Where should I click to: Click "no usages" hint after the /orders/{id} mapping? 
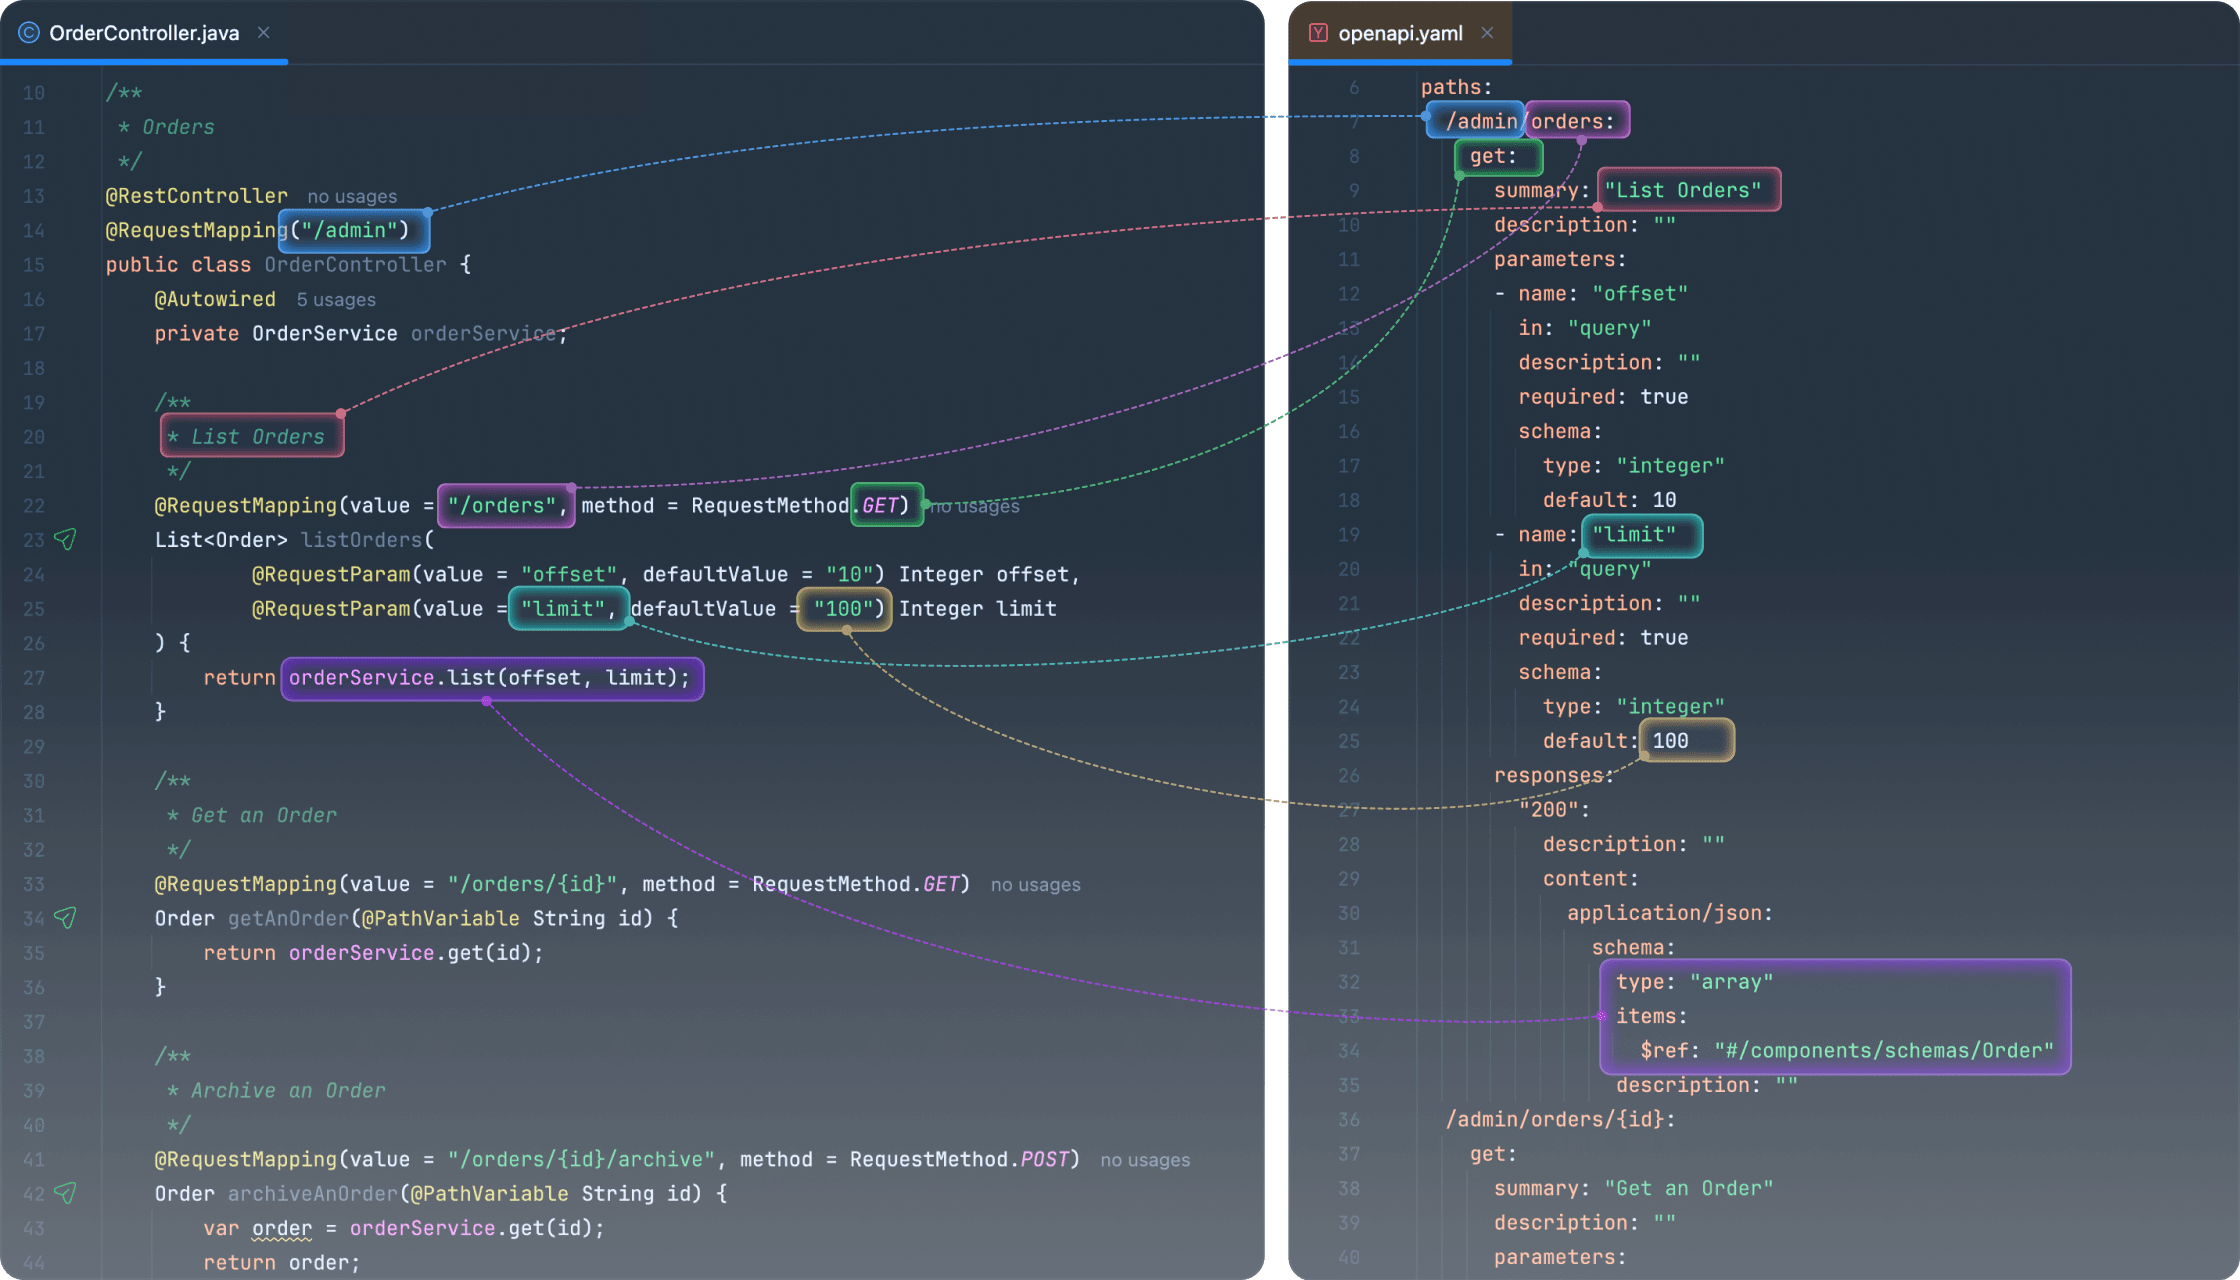pos(1035,885)
